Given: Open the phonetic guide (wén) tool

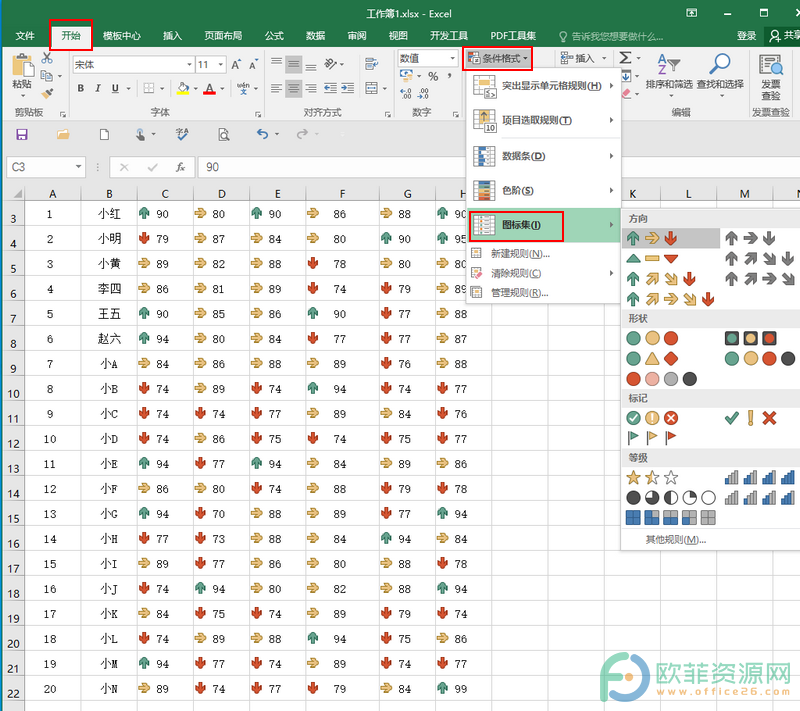Looking at the screenshot, I should coord(243,88).
